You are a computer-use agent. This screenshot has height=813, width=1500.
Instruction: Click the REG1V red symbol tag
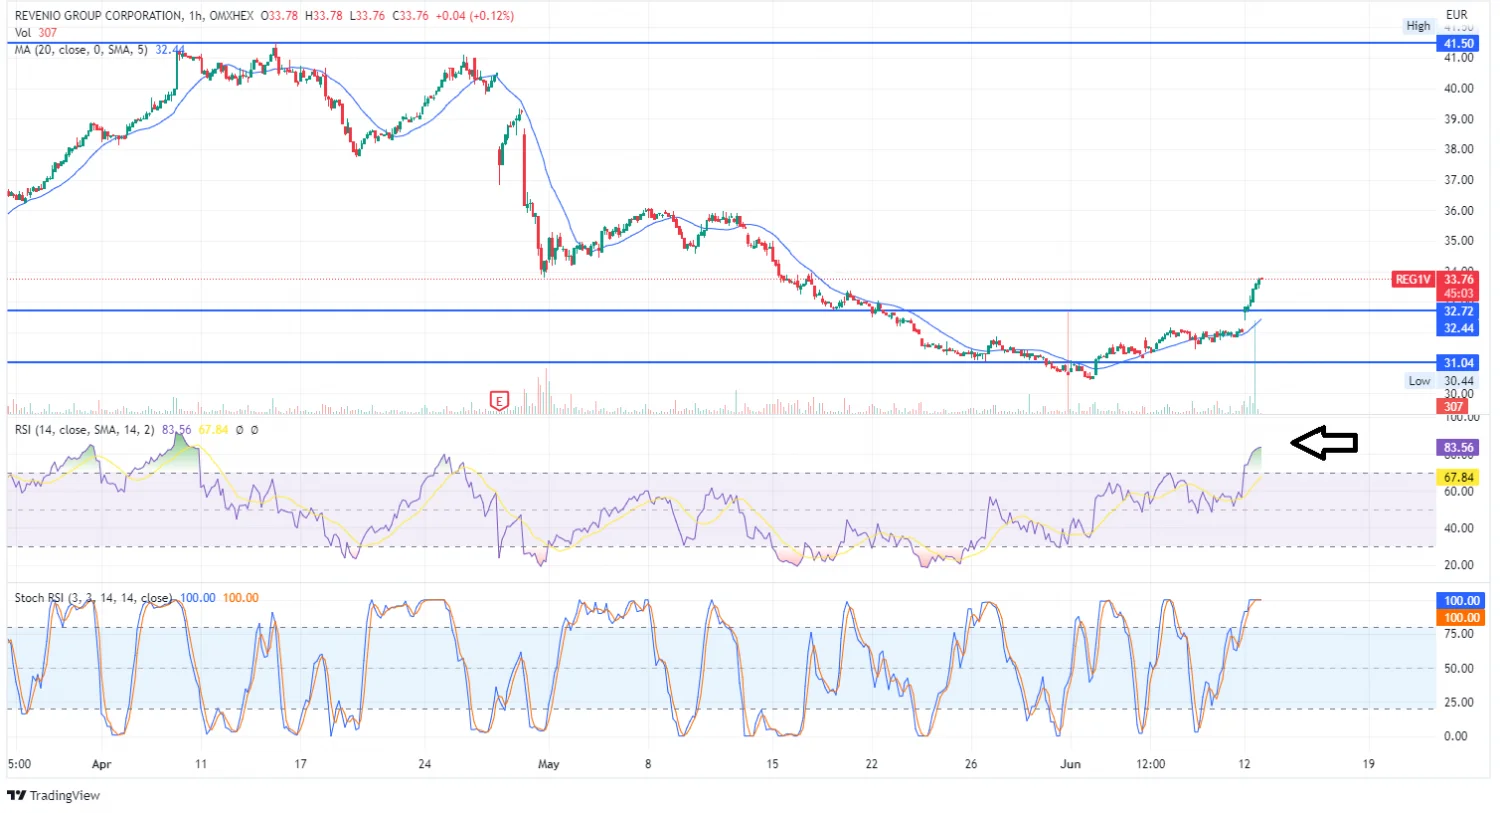1412,280
